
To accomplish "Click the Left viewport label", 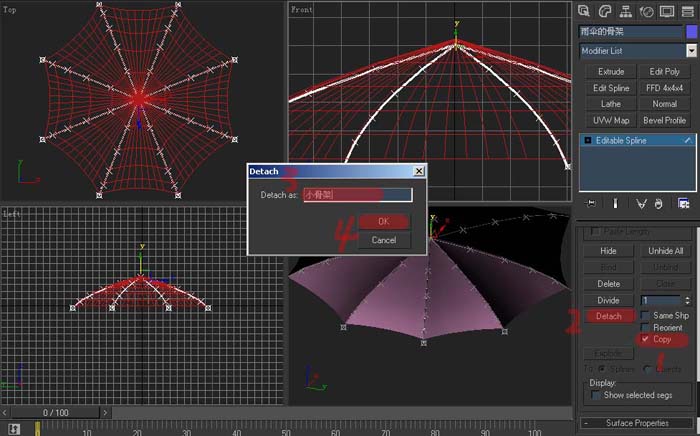I will pyautogui.click(x=12, y=214).
